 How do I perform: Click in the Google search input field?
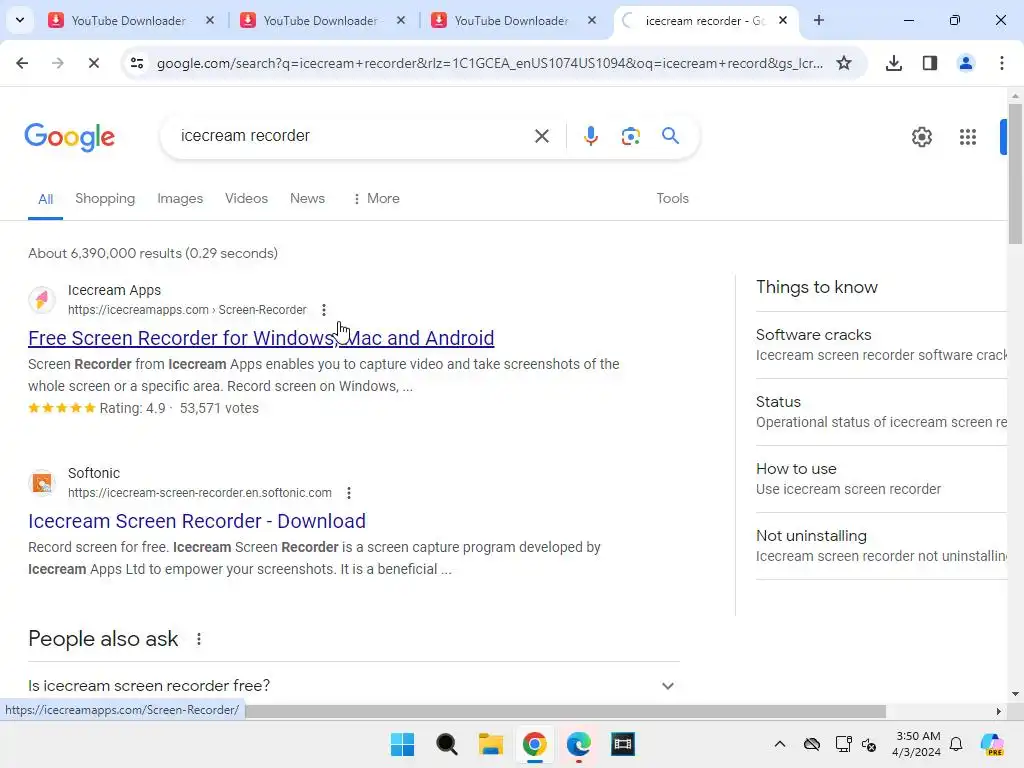tap(349, 136)
